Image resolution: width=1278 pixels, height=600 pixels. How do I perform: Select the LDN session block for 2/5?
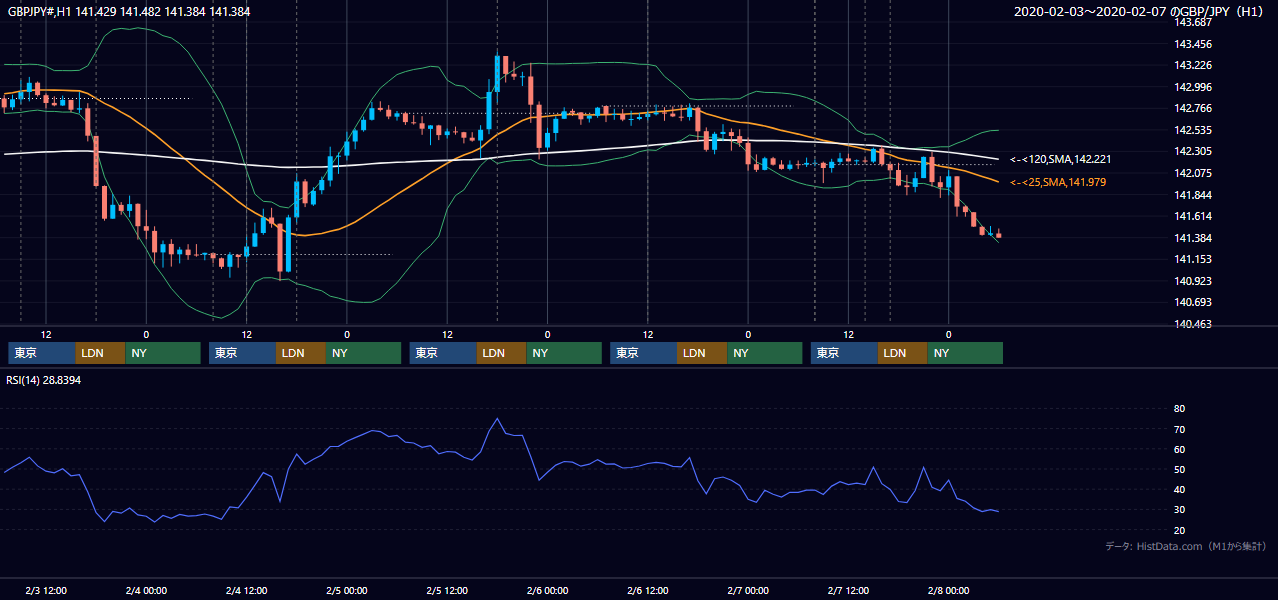pyautogui.click(x=501, y=353)
